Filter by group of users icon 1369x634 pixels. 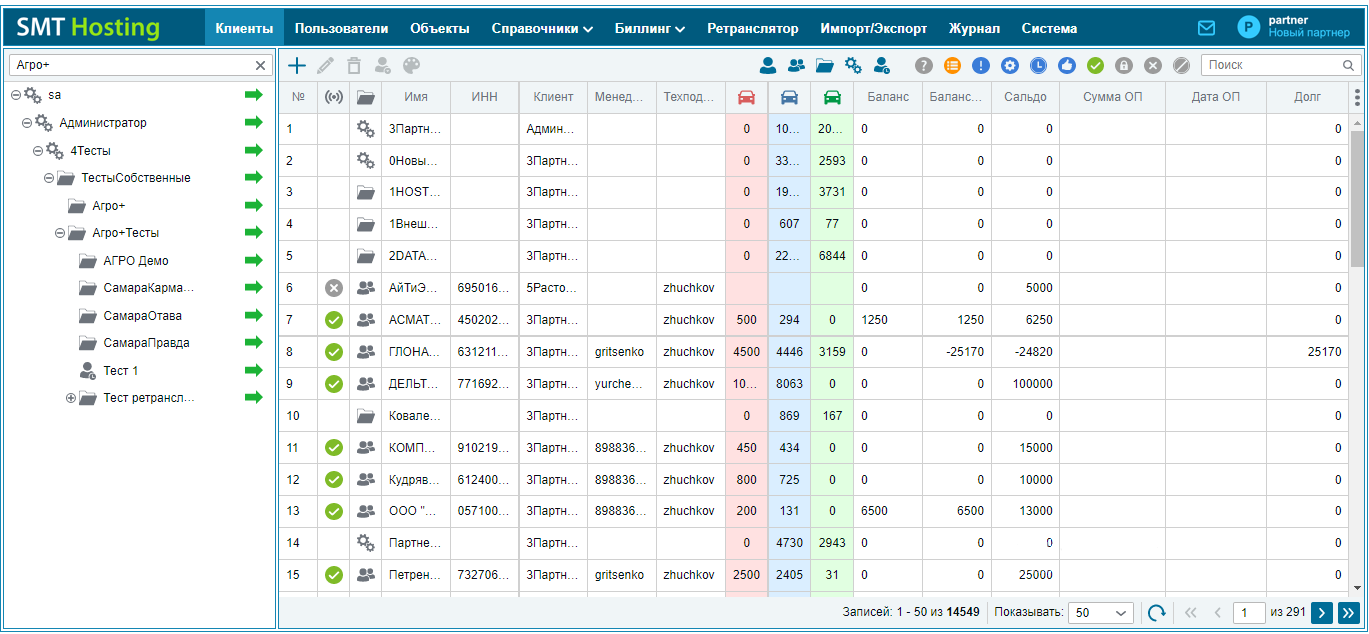[x=796, y=65]
